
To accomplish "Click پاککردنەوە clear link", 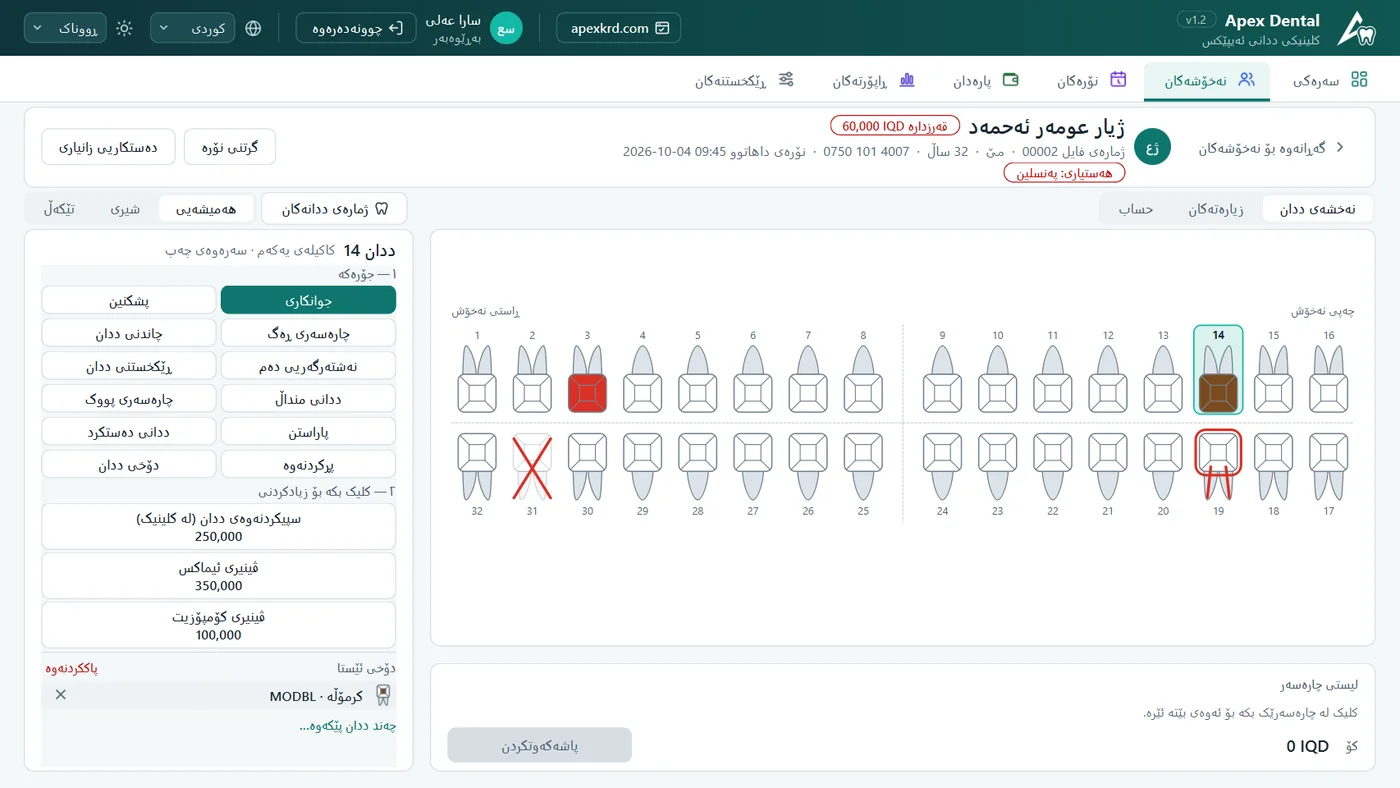I will point(72,668).
